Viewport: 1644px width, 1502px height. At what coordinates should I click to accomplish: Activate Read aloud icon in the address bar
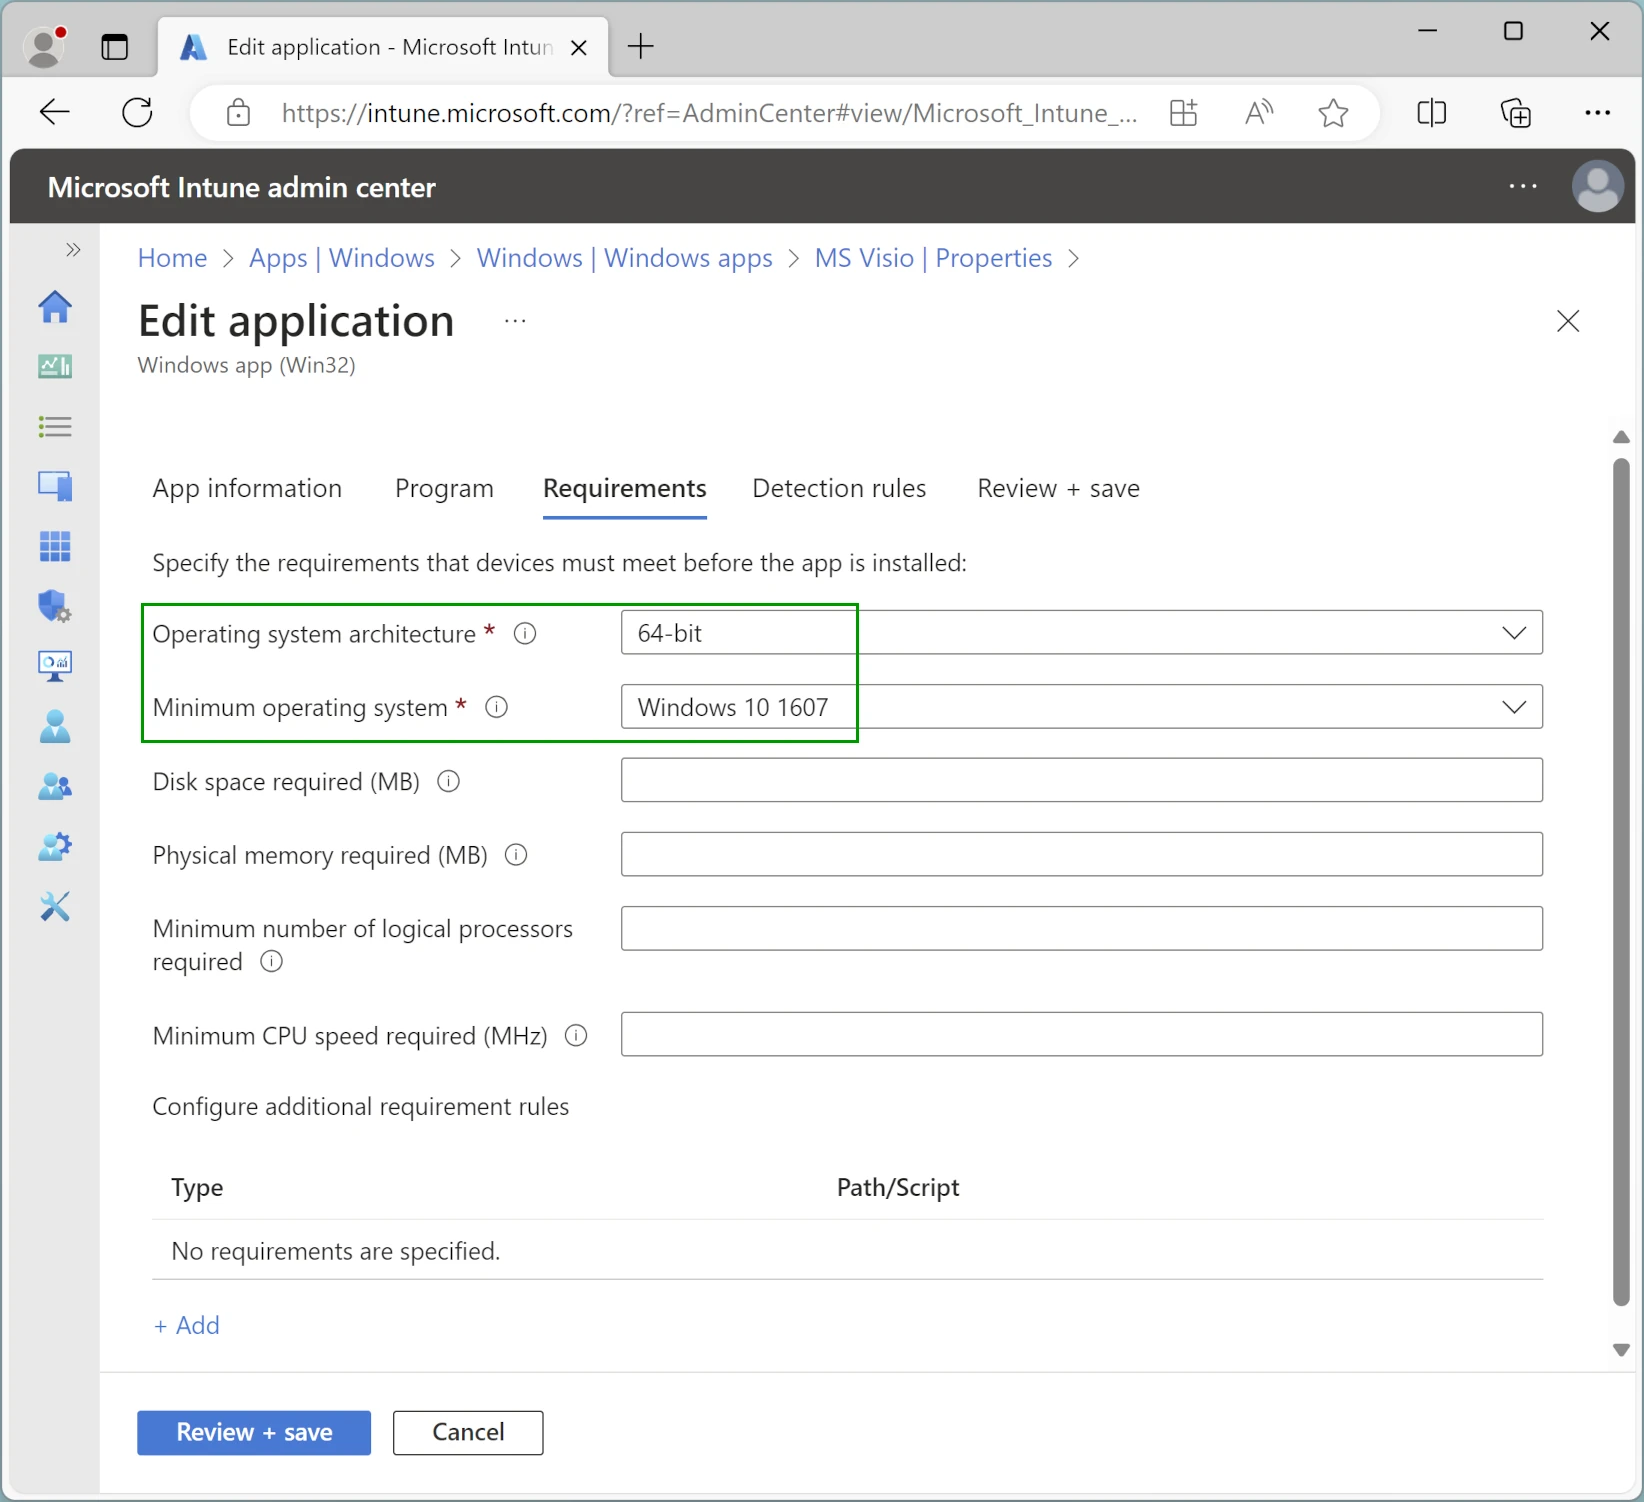tap(1259, 113)
